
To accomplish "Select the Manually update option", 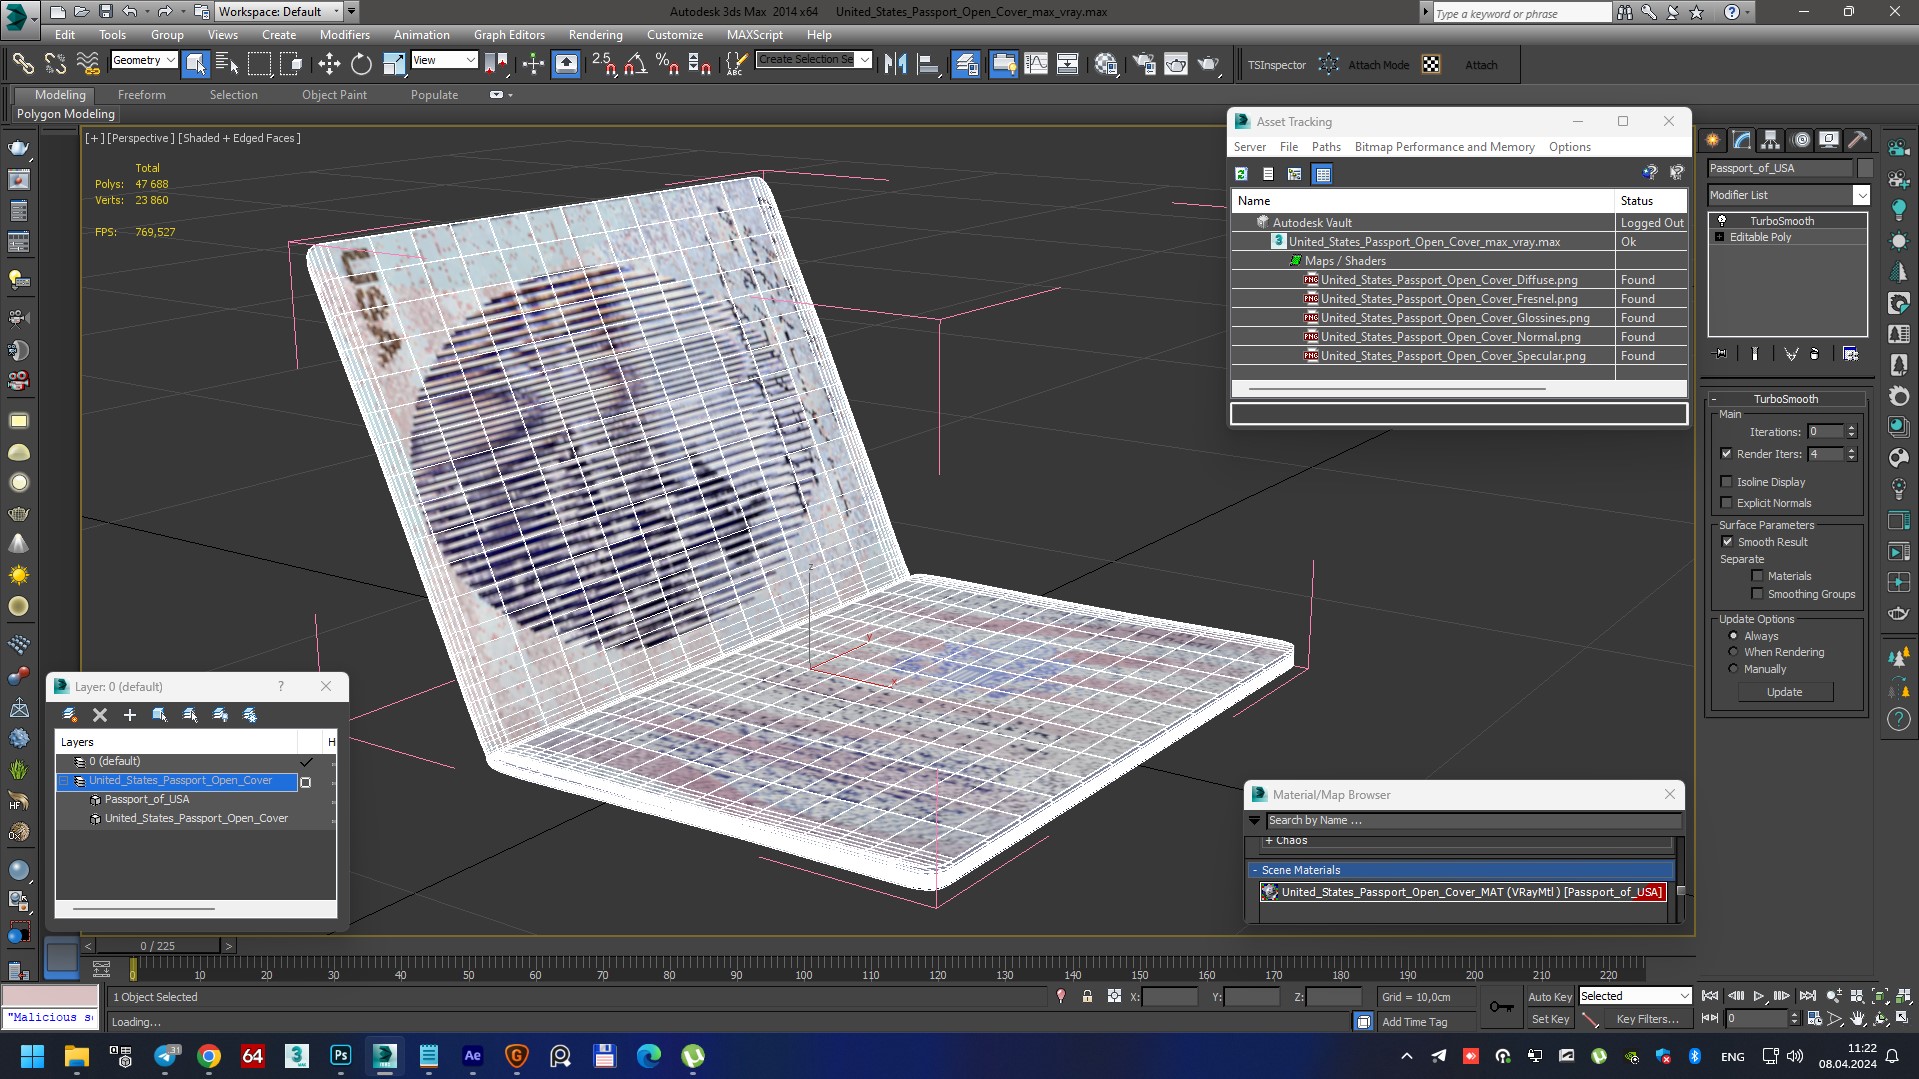I will [1733, 669].
